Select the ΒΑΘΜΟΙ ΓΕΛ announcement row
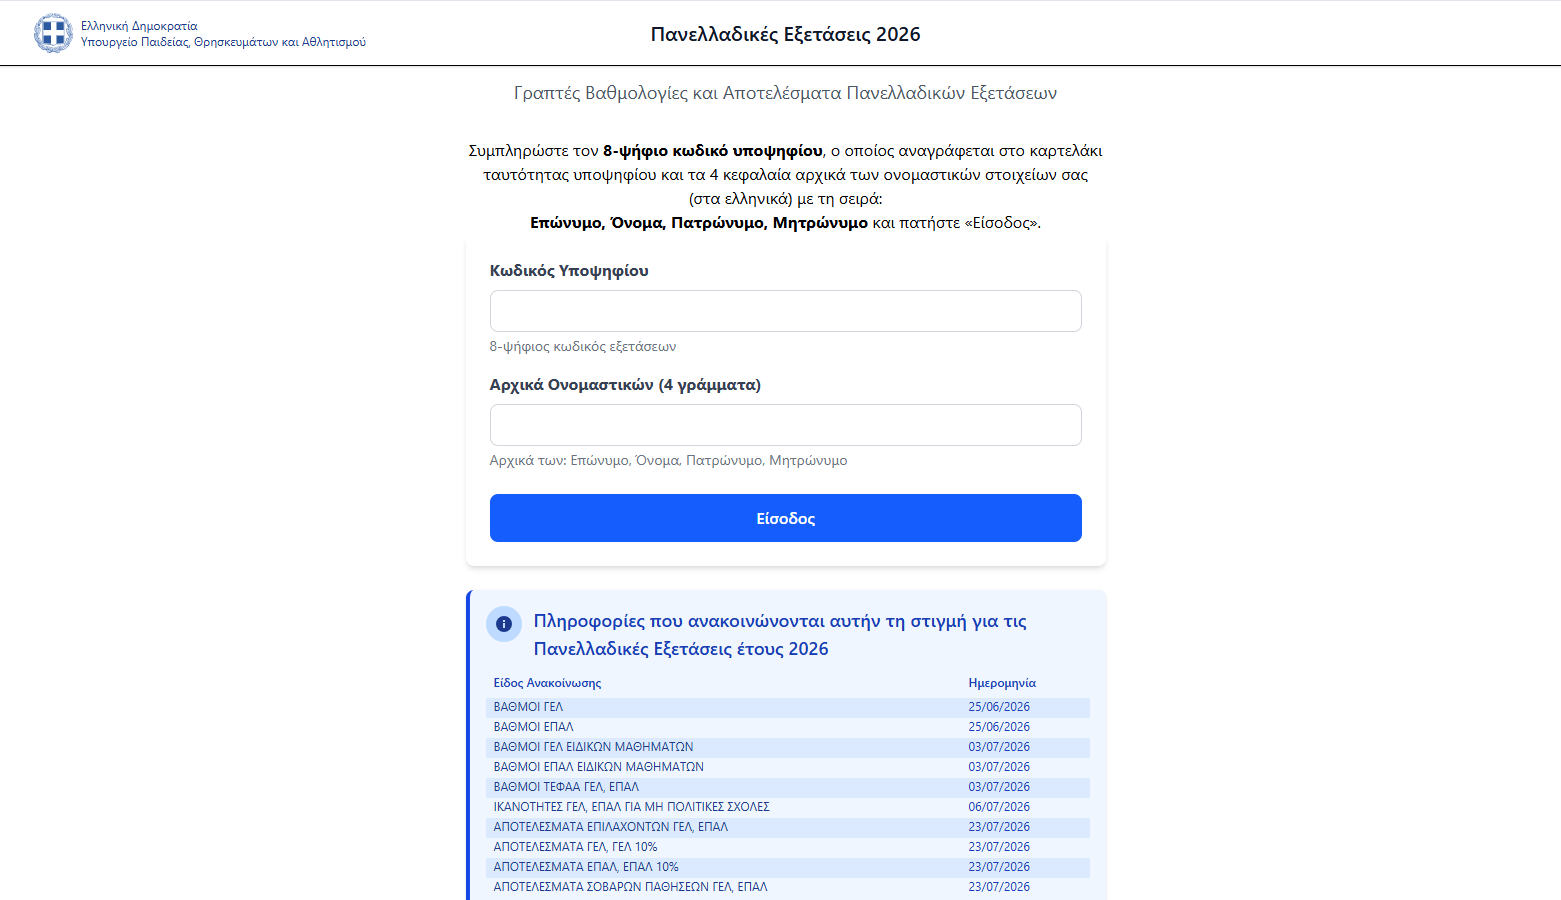Viewport: 1561px width, 900px height. [x=788, y=707]
